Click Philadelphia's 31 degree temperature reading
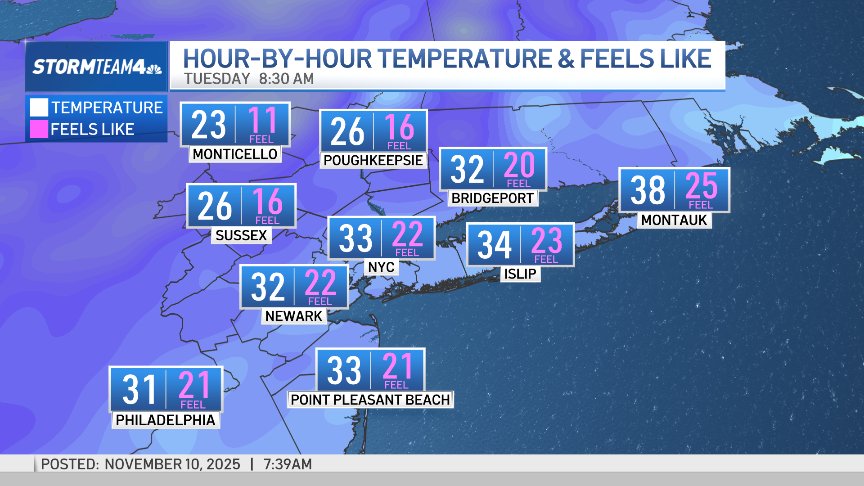 pos(141,389)
